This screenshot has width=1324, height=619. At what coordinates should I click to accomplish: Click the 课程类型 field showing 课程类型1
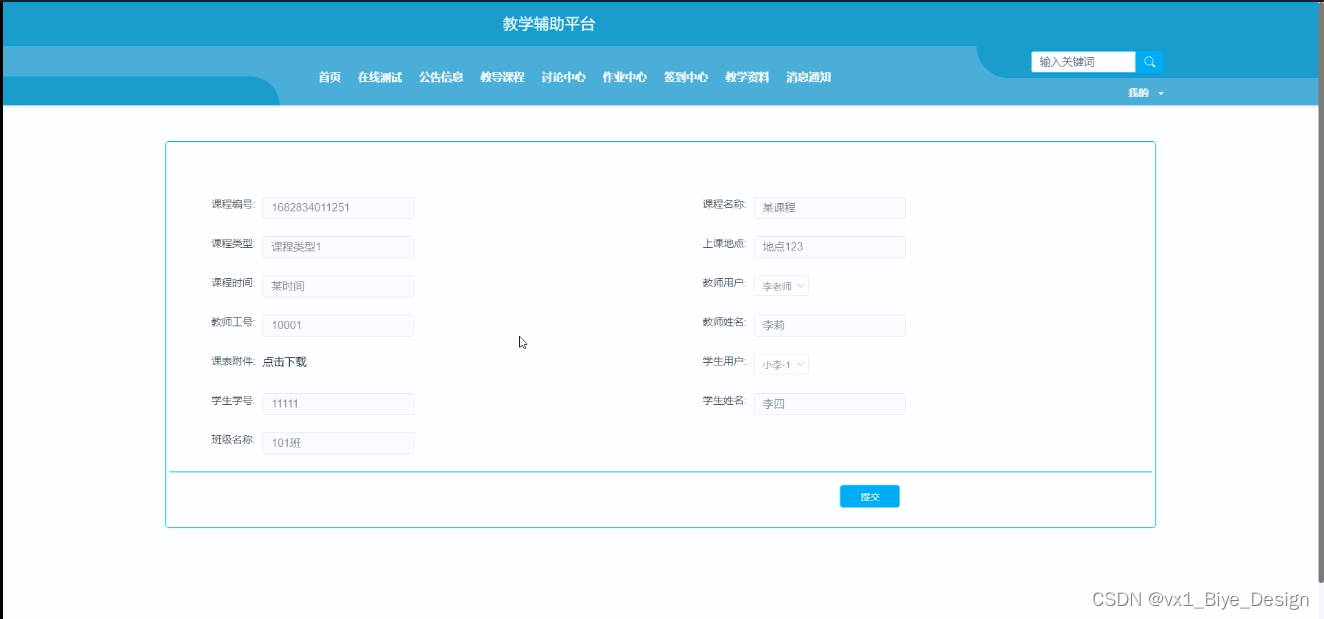pos(338,247)
